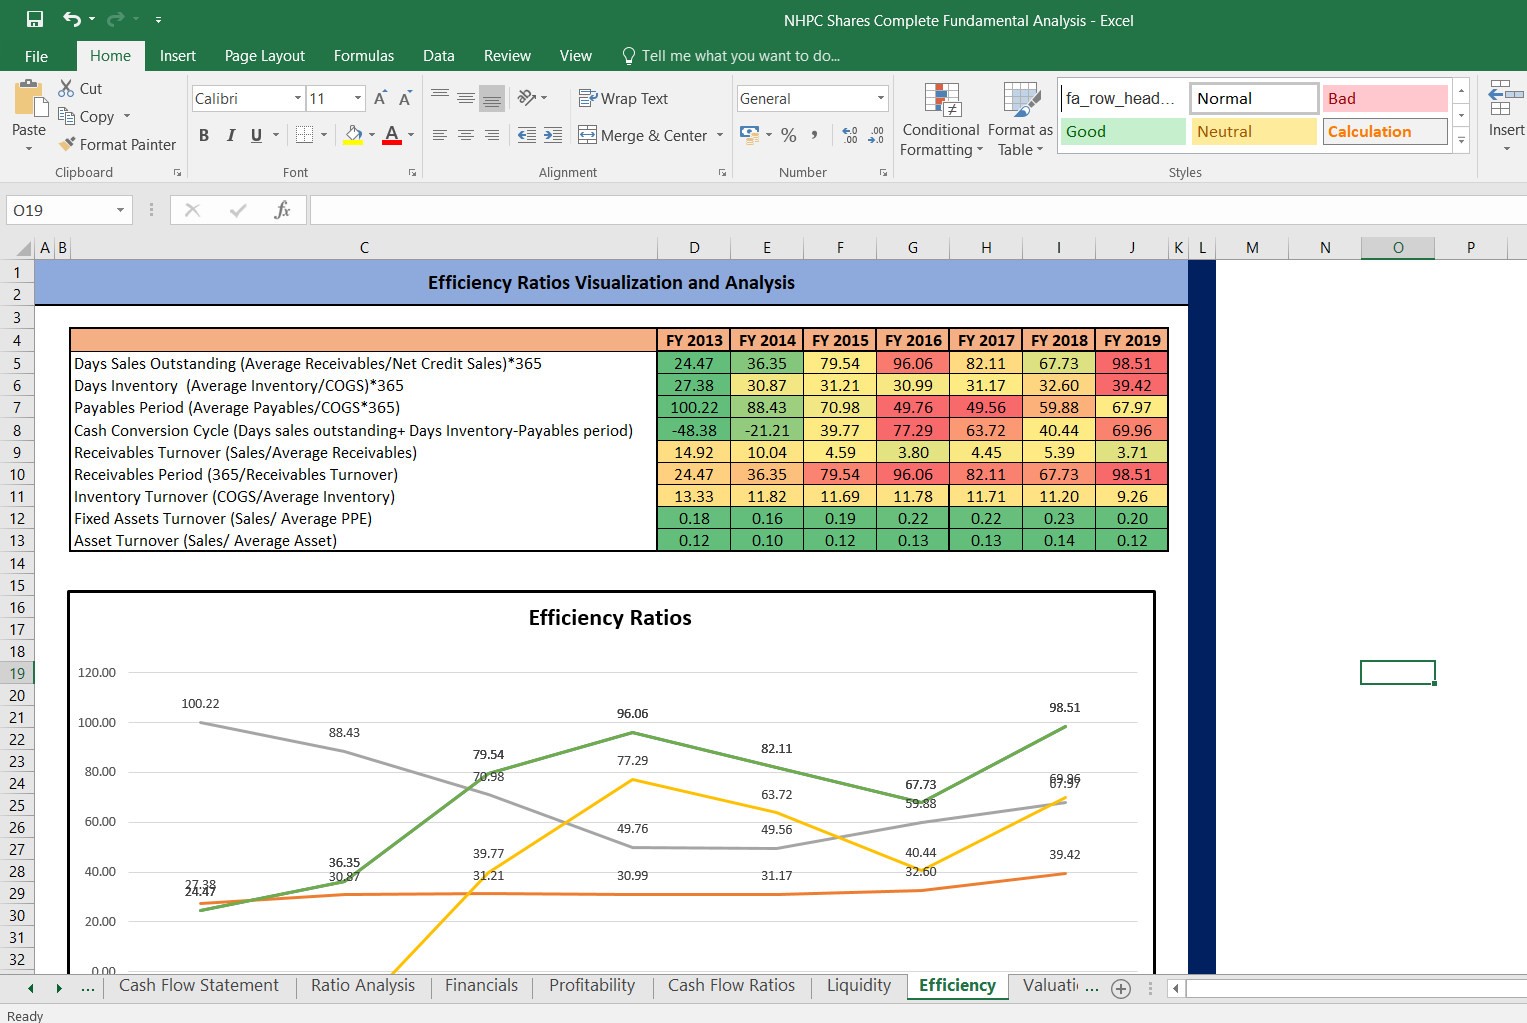Click the Copy icon

click(67, 116)
